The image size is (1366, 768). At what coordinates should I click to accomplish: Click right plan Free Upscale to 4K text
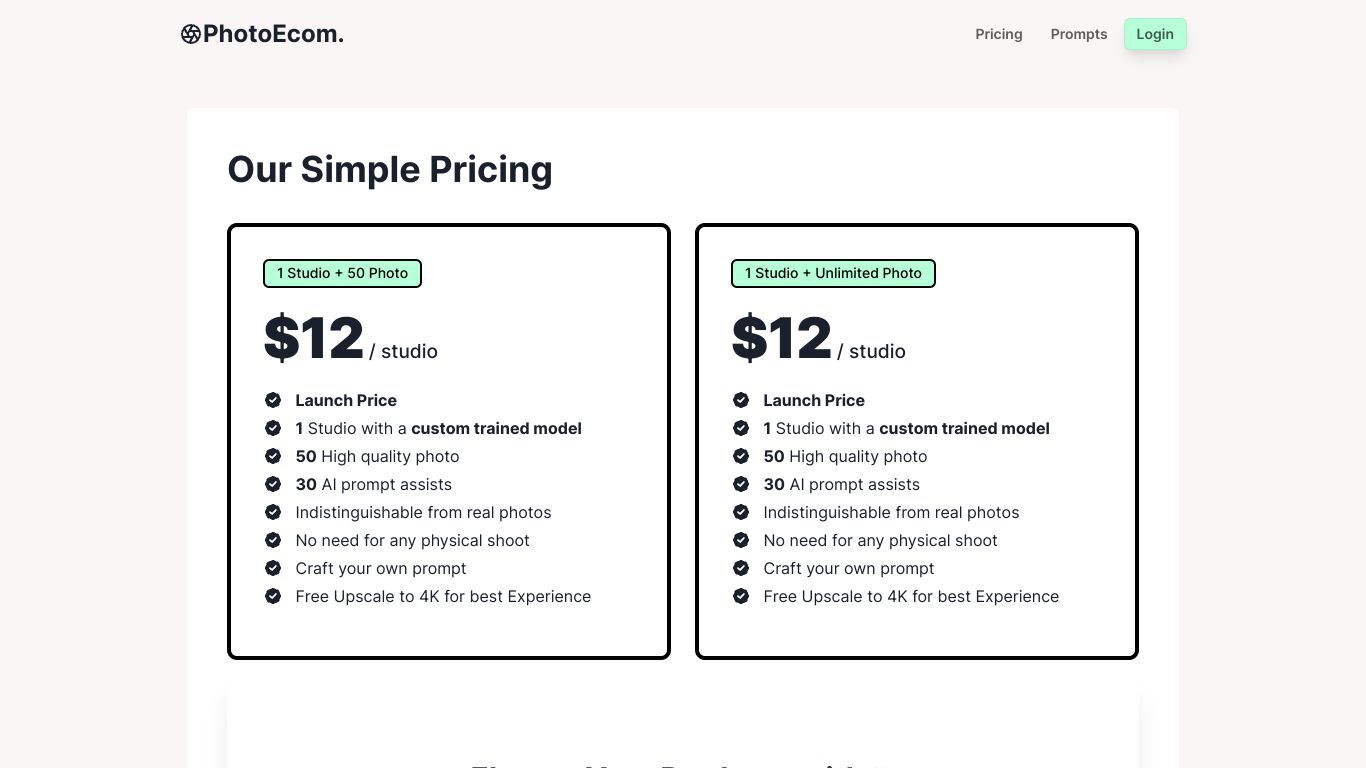point(911,596)
